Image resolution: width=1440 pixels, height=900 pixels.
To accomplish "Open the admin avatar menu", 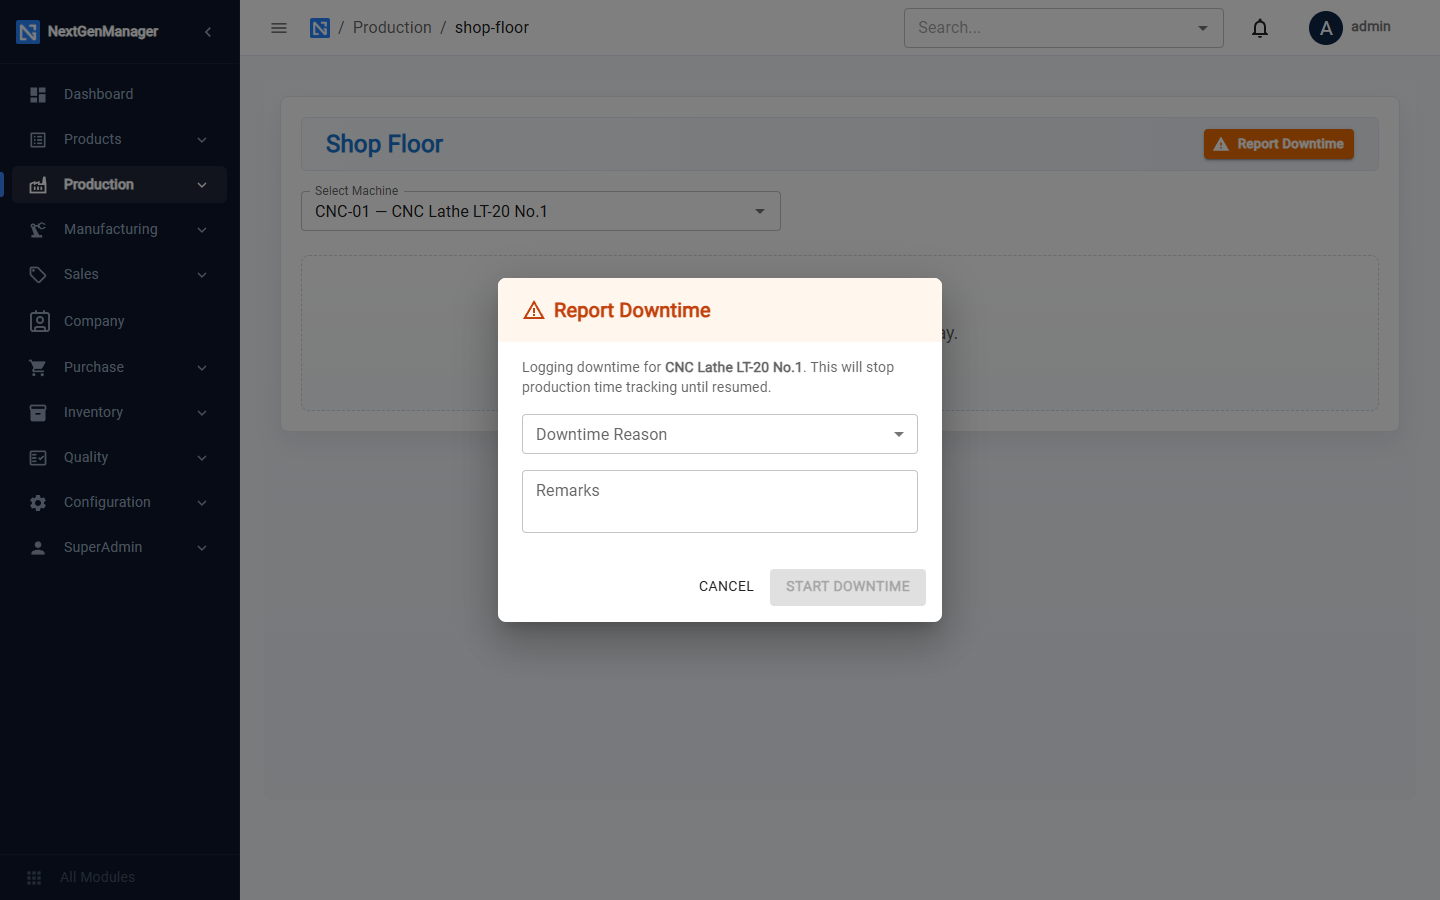I will (x=1326, y=28).
